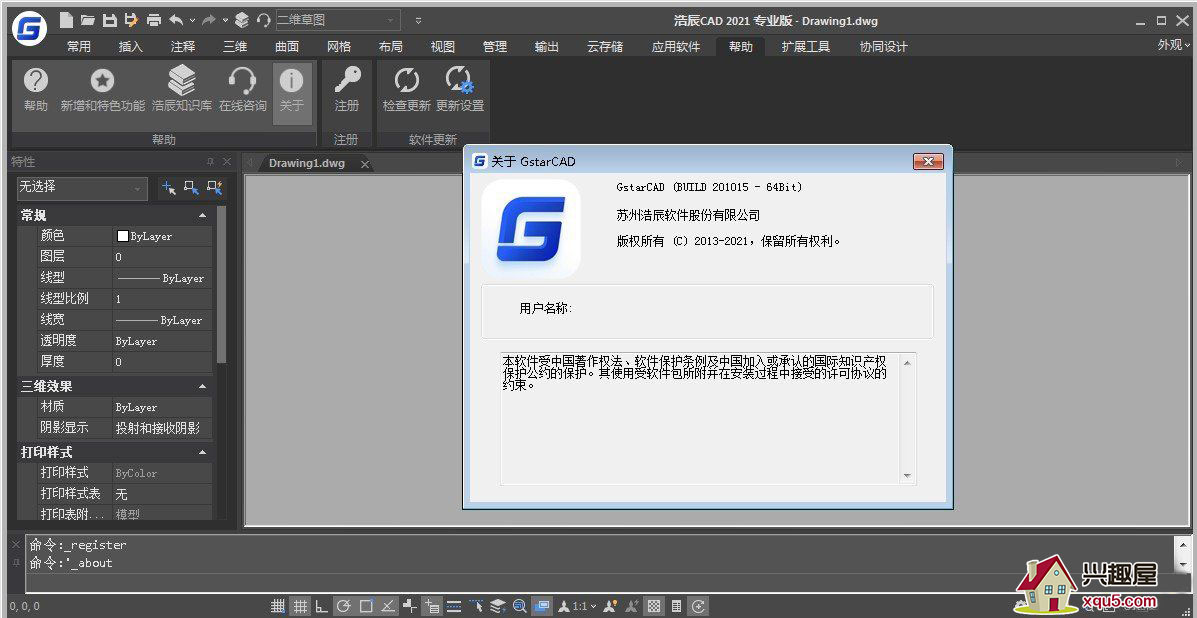Open the knowledge base stack icon in title bar
The height and width of the screenshot is (618, 1197).
pyautogui.click(x=242, y=20)
